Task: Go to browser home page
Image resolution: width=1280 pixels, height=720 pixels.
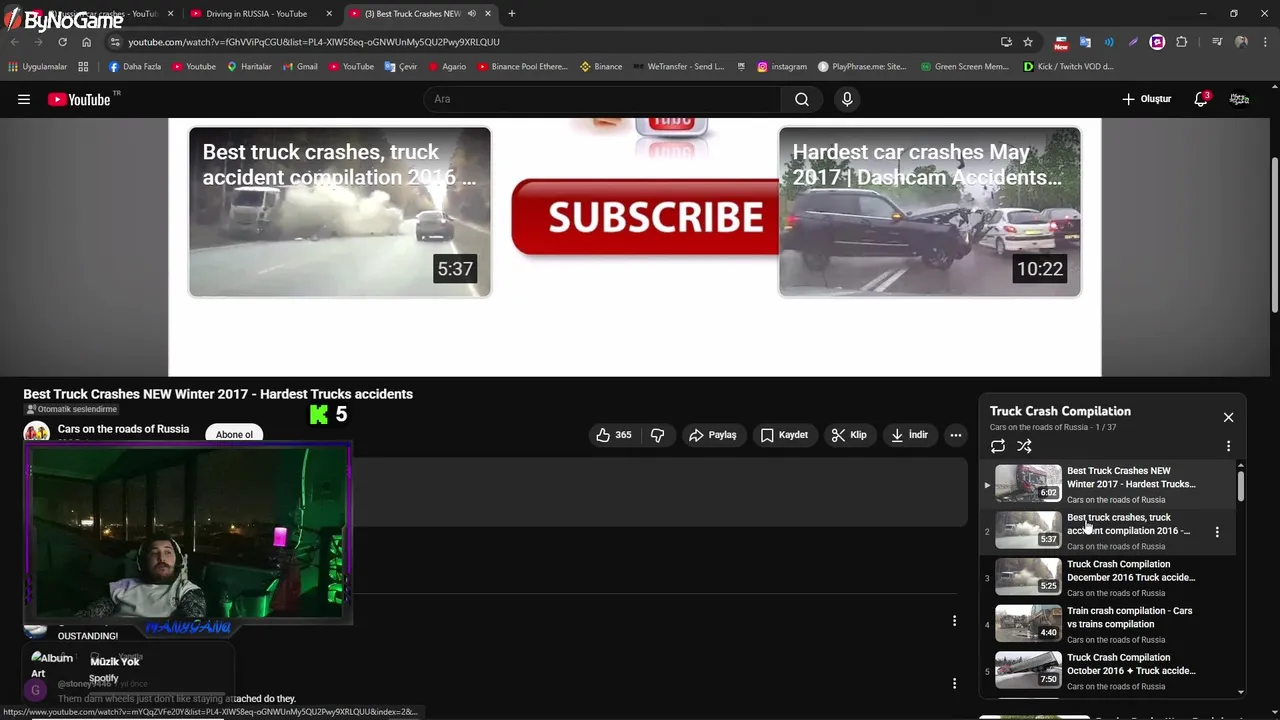Action: [86, 42]
